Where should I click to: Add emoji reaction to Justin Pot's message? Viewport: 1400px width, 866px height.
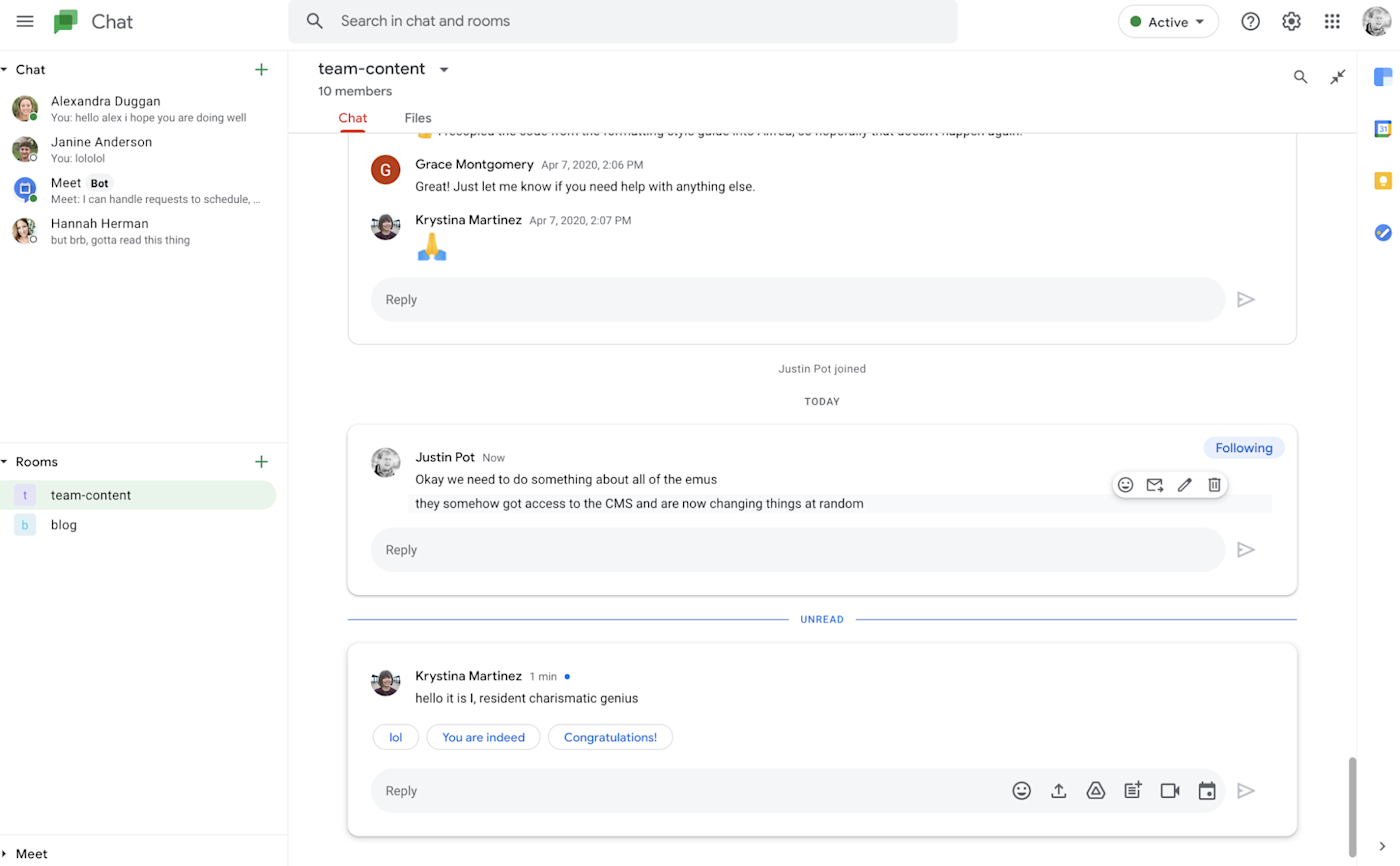click(1125, 485)
